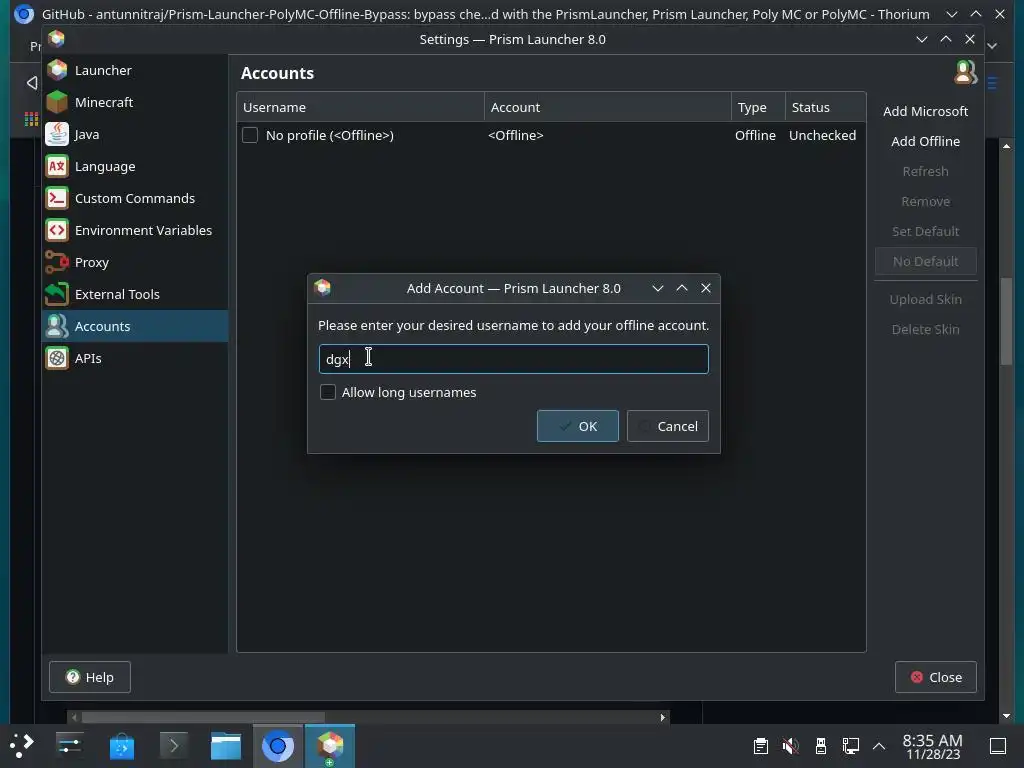Open the Custom Commands page
This screenshot has width=1024, height=768.
pyautogui.click(x=135, y=198)
